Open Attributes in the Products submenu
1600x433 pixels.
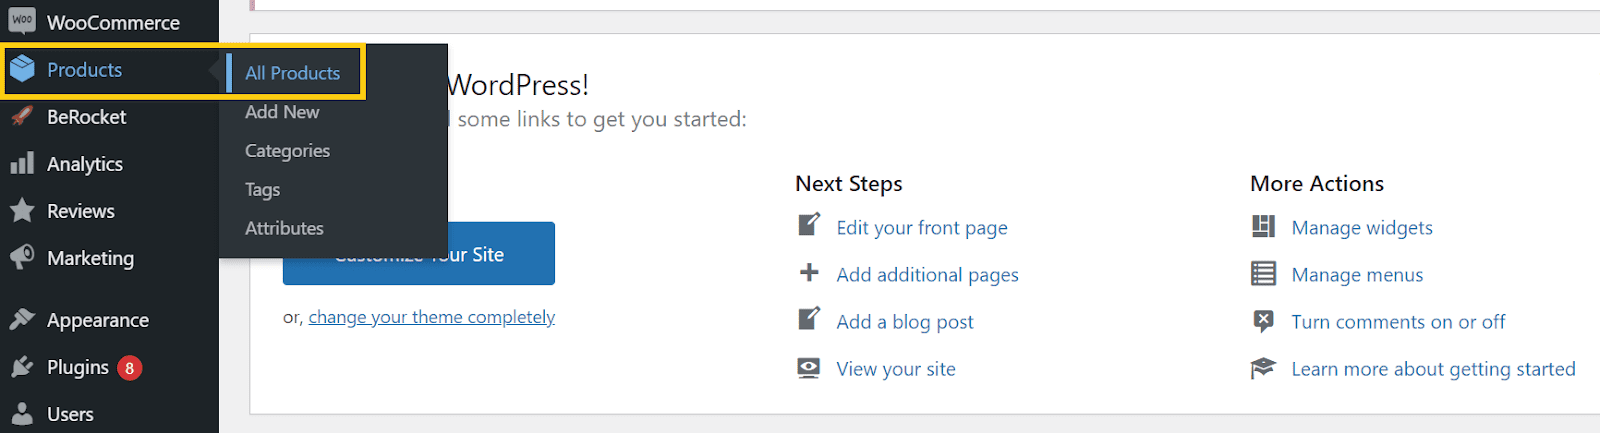coord(284,228)
